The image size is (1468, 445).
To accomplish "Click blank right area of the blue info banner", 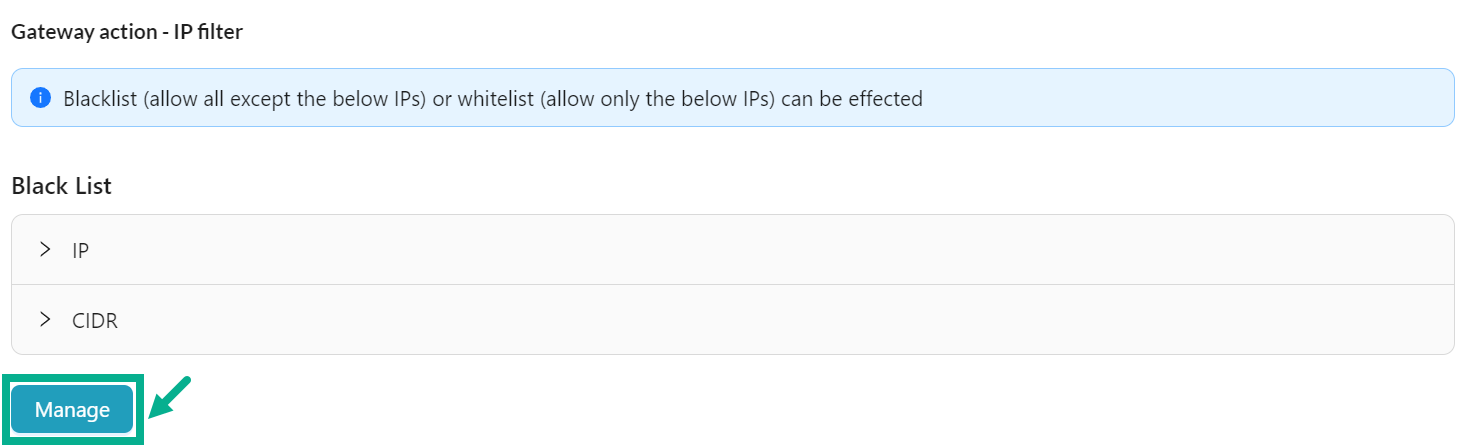I will [x=1200, y=98].
